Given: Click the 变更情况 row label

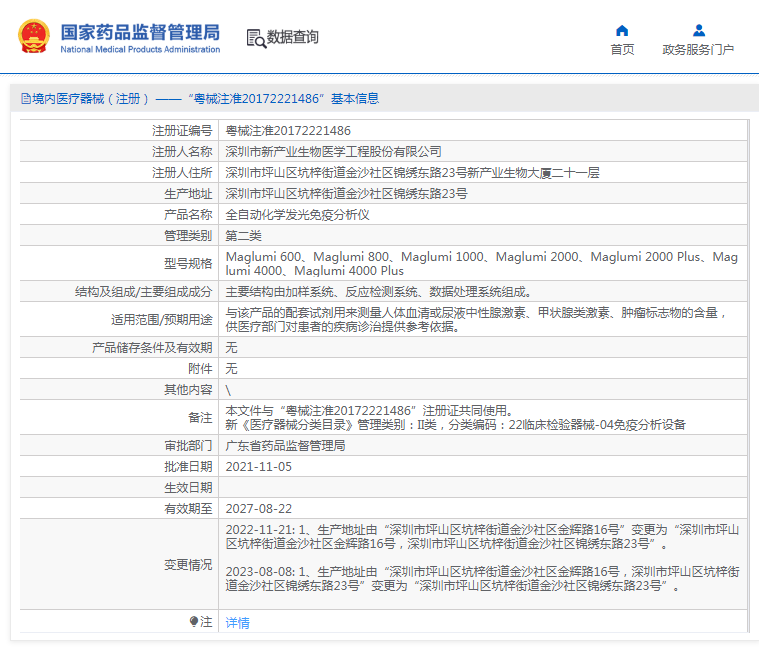Looking at the screenshot, I should 188,564.
